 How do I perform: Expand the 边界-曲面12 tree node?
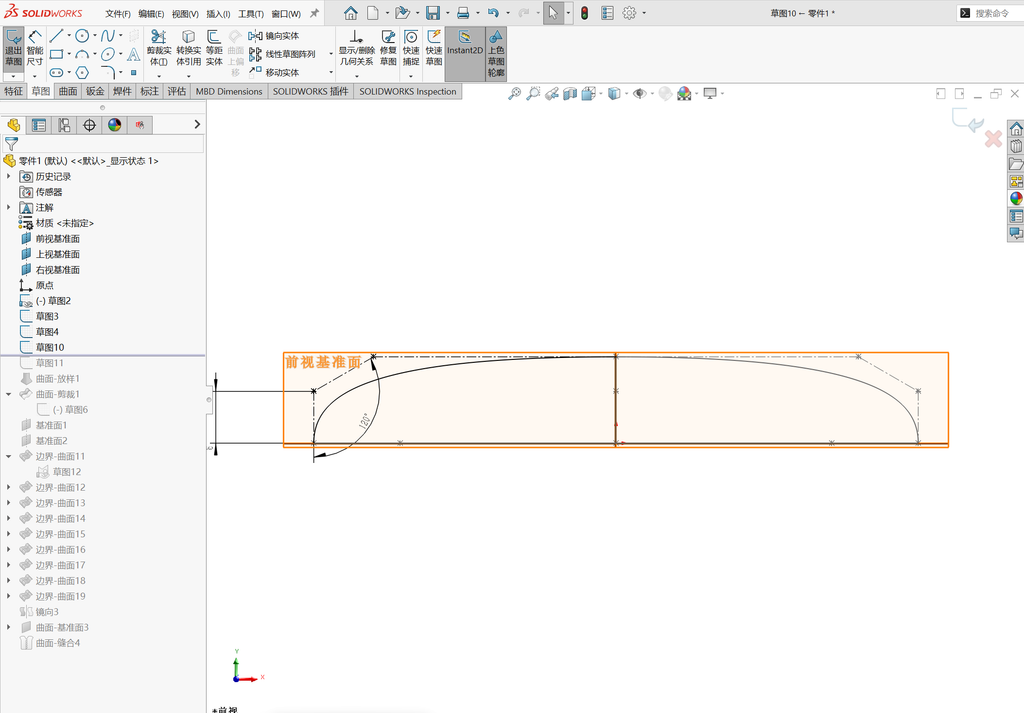tap(8, 487)
